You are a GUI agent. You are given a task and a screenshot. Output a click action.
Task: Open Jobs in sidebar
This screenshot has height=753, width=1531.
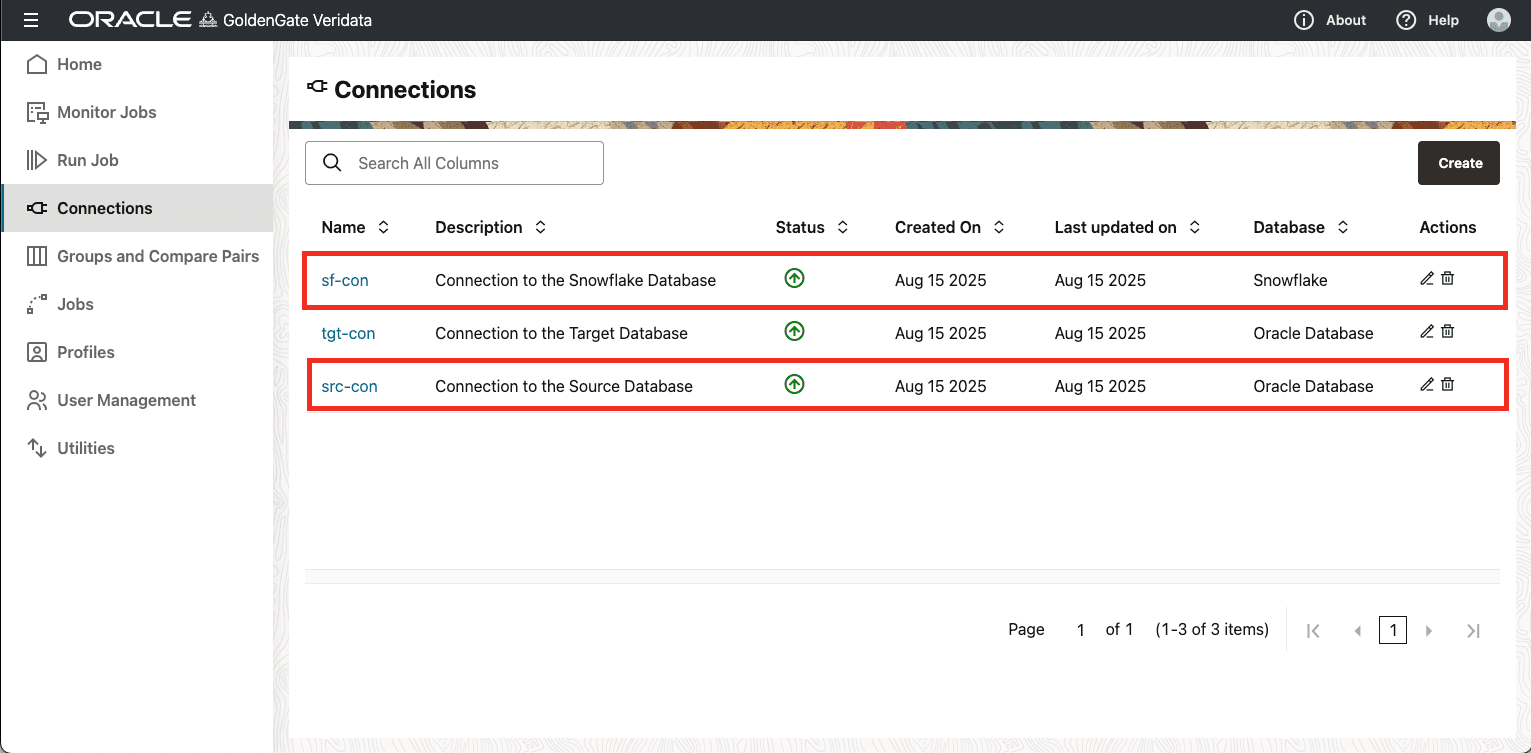[137, 304]
